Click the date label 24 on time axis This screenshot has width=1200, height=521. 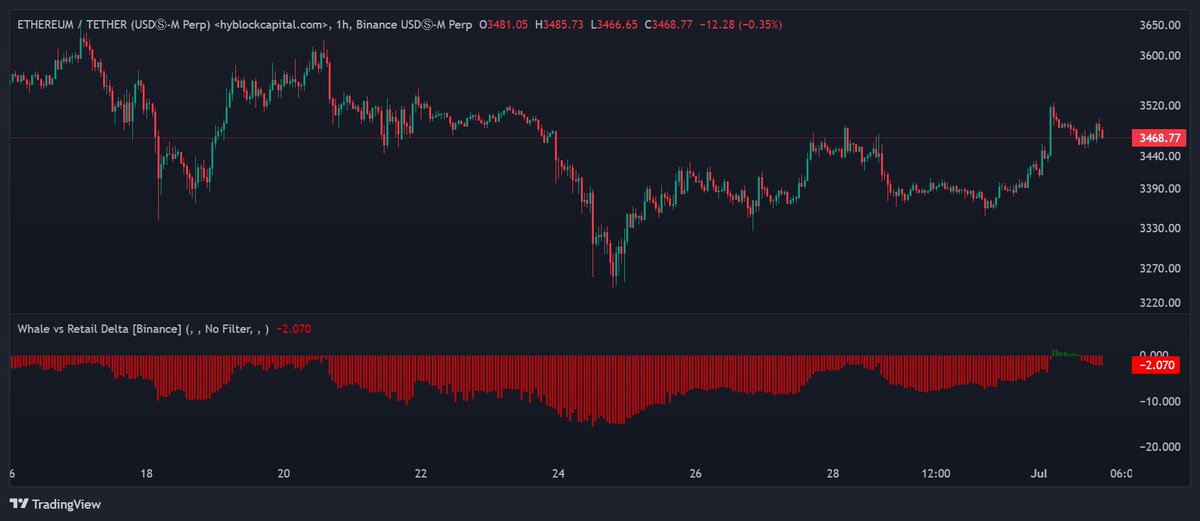pyautogui.click(x=558, y=474)
